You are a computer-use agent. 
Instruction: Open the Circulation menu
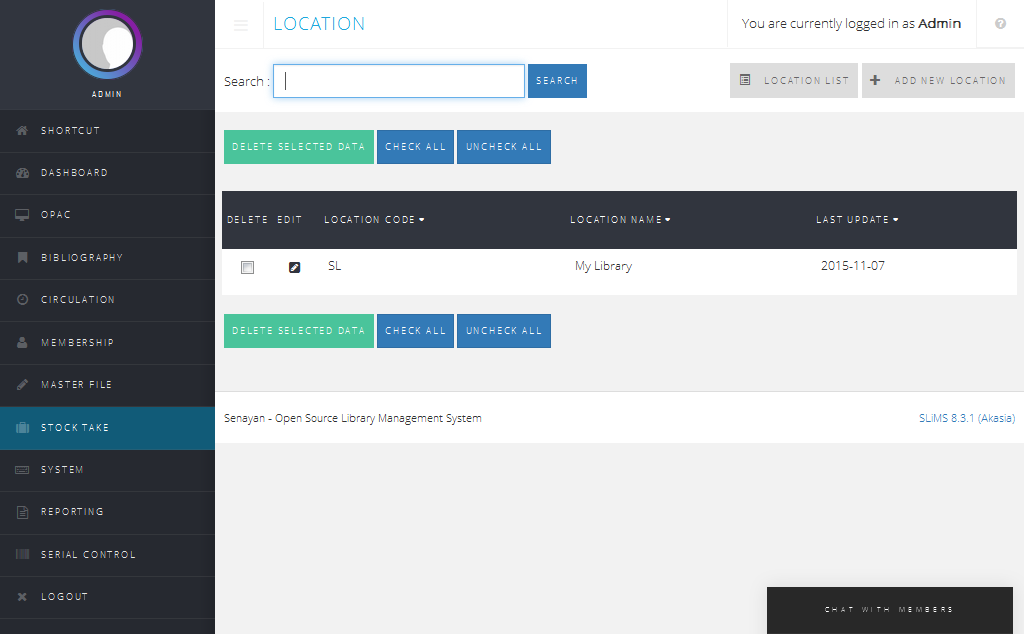(78, 300)
